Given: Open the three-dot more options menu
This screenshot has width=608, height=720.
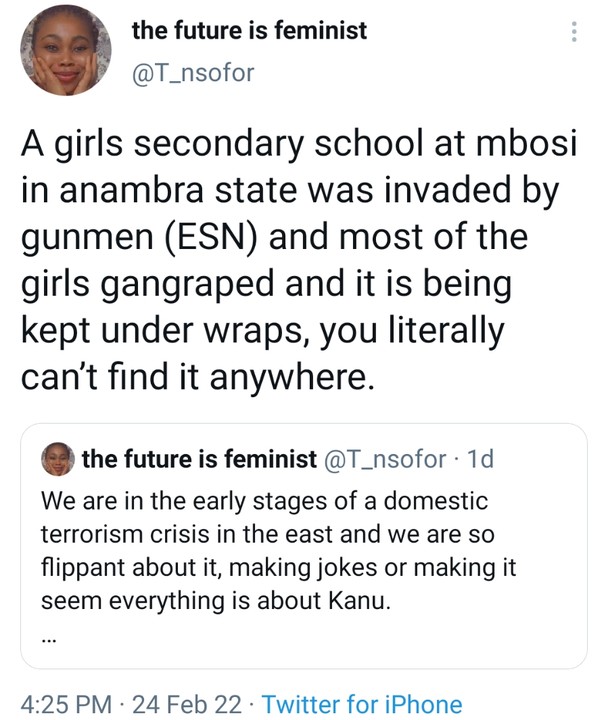Looking at the screenshot, I should pos(573,32).
